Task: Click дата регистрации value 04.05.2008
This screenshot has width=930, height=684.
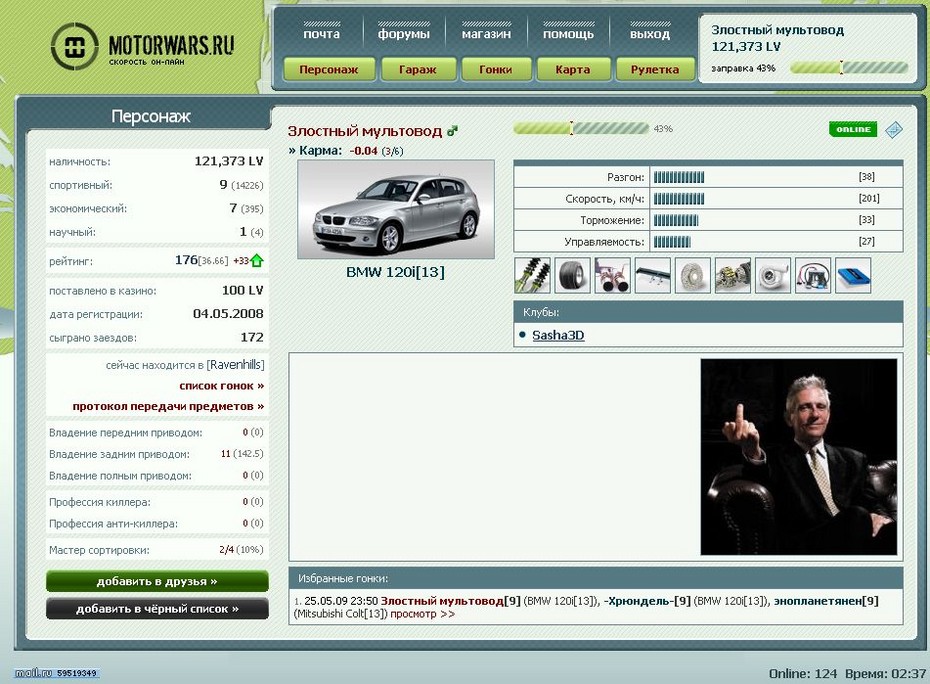Action: pyautogui.click(x=228, y=314)
